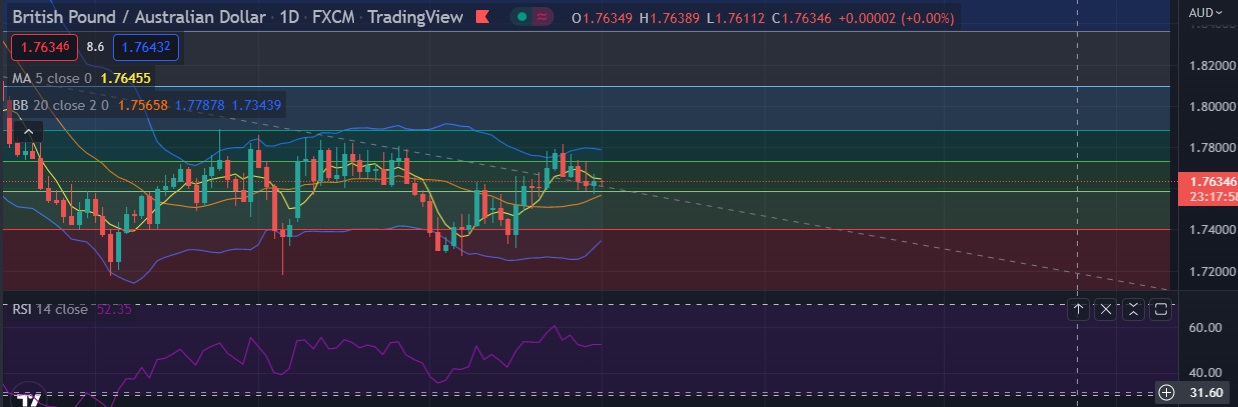Click the BB lower band value 1.73439
The height and width of the screenshot is (407, 1238).
(x=256, y=104)
